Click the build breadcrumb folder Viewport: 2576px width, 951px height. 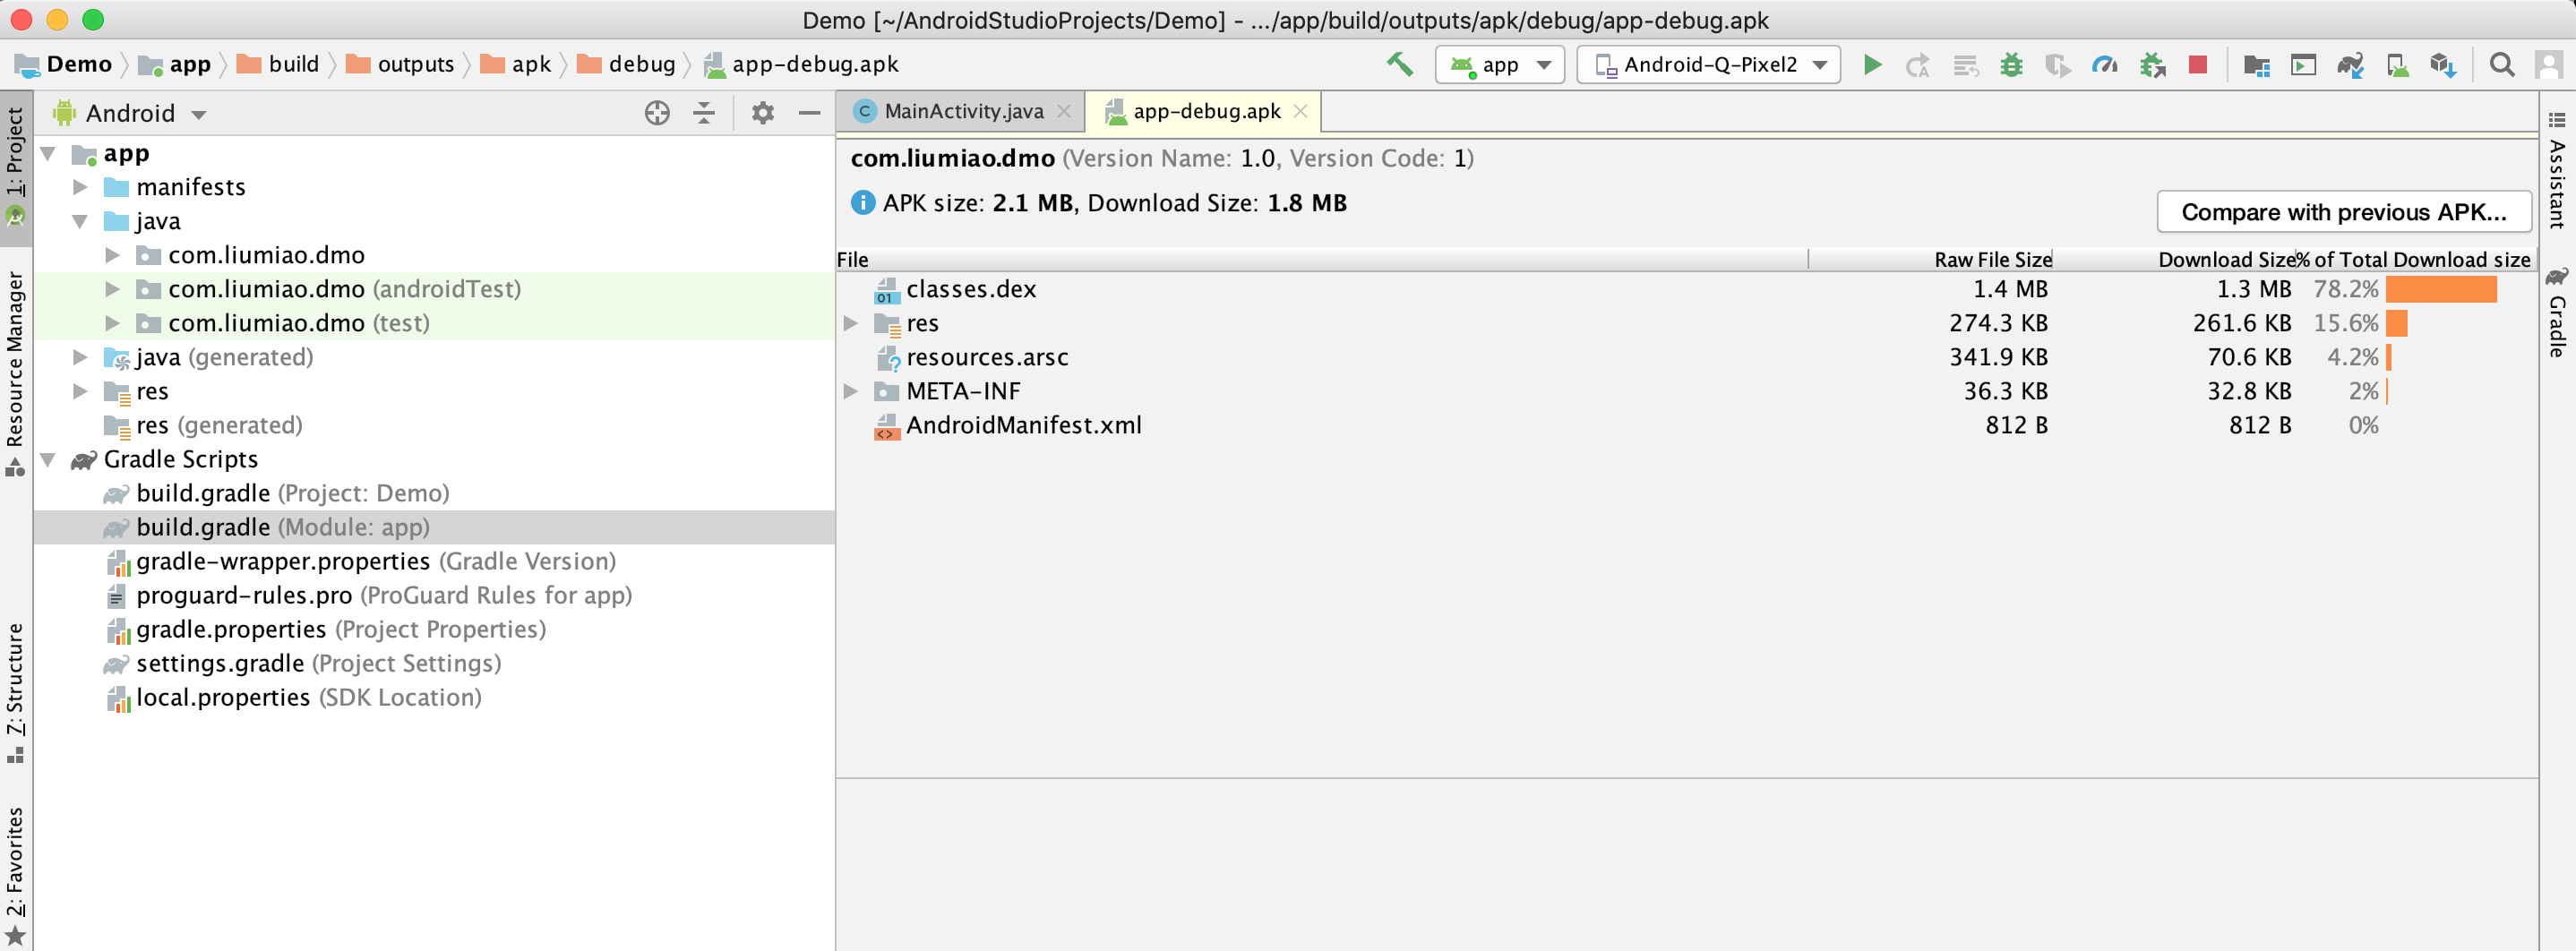click(278, 65)
